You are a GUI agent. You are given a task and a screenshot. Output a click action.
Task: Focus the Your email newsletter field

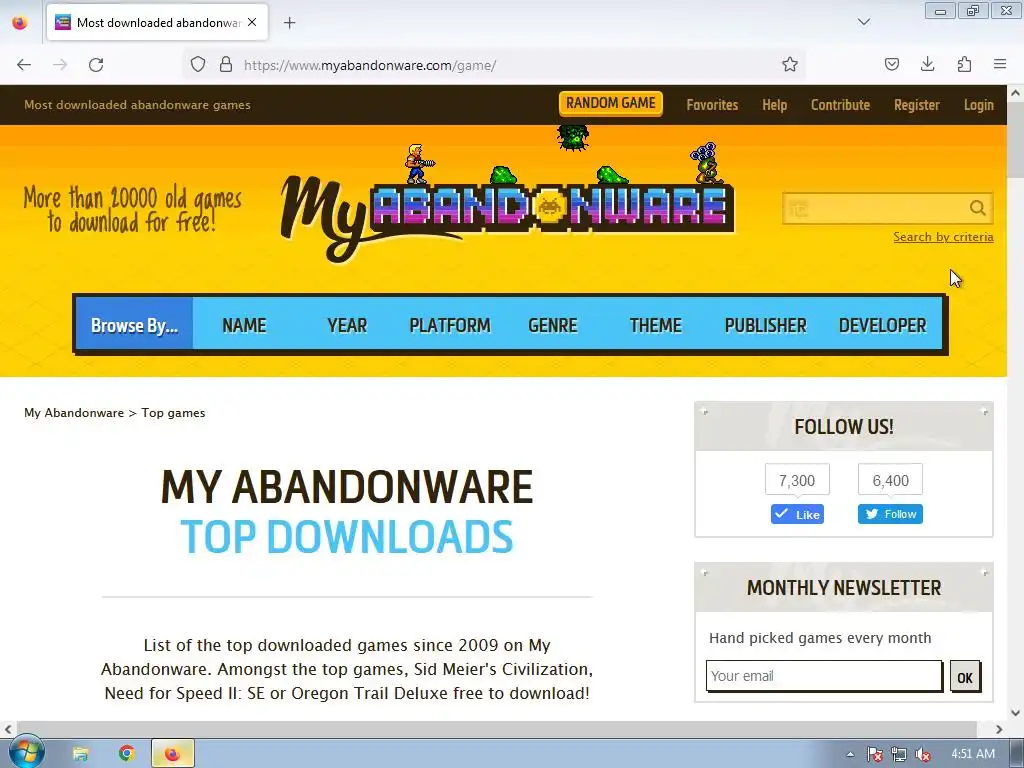tap(824, 676)
